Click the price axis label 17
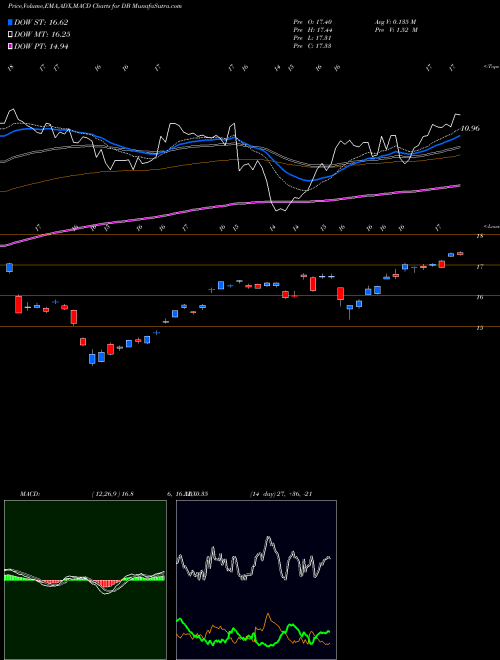This screenshot has width=500, height=660. [x=479, y=267]
